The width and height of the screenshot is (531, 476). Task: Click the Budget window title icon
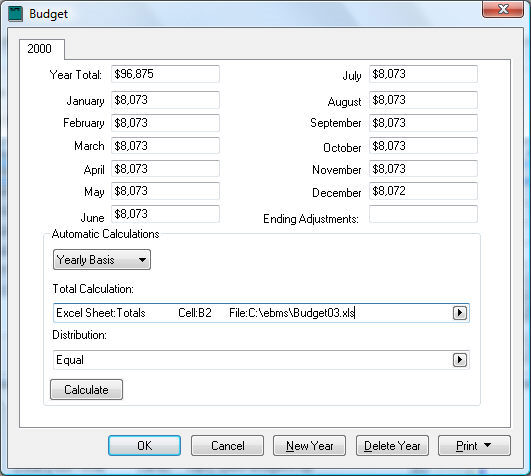pos(15,14)
